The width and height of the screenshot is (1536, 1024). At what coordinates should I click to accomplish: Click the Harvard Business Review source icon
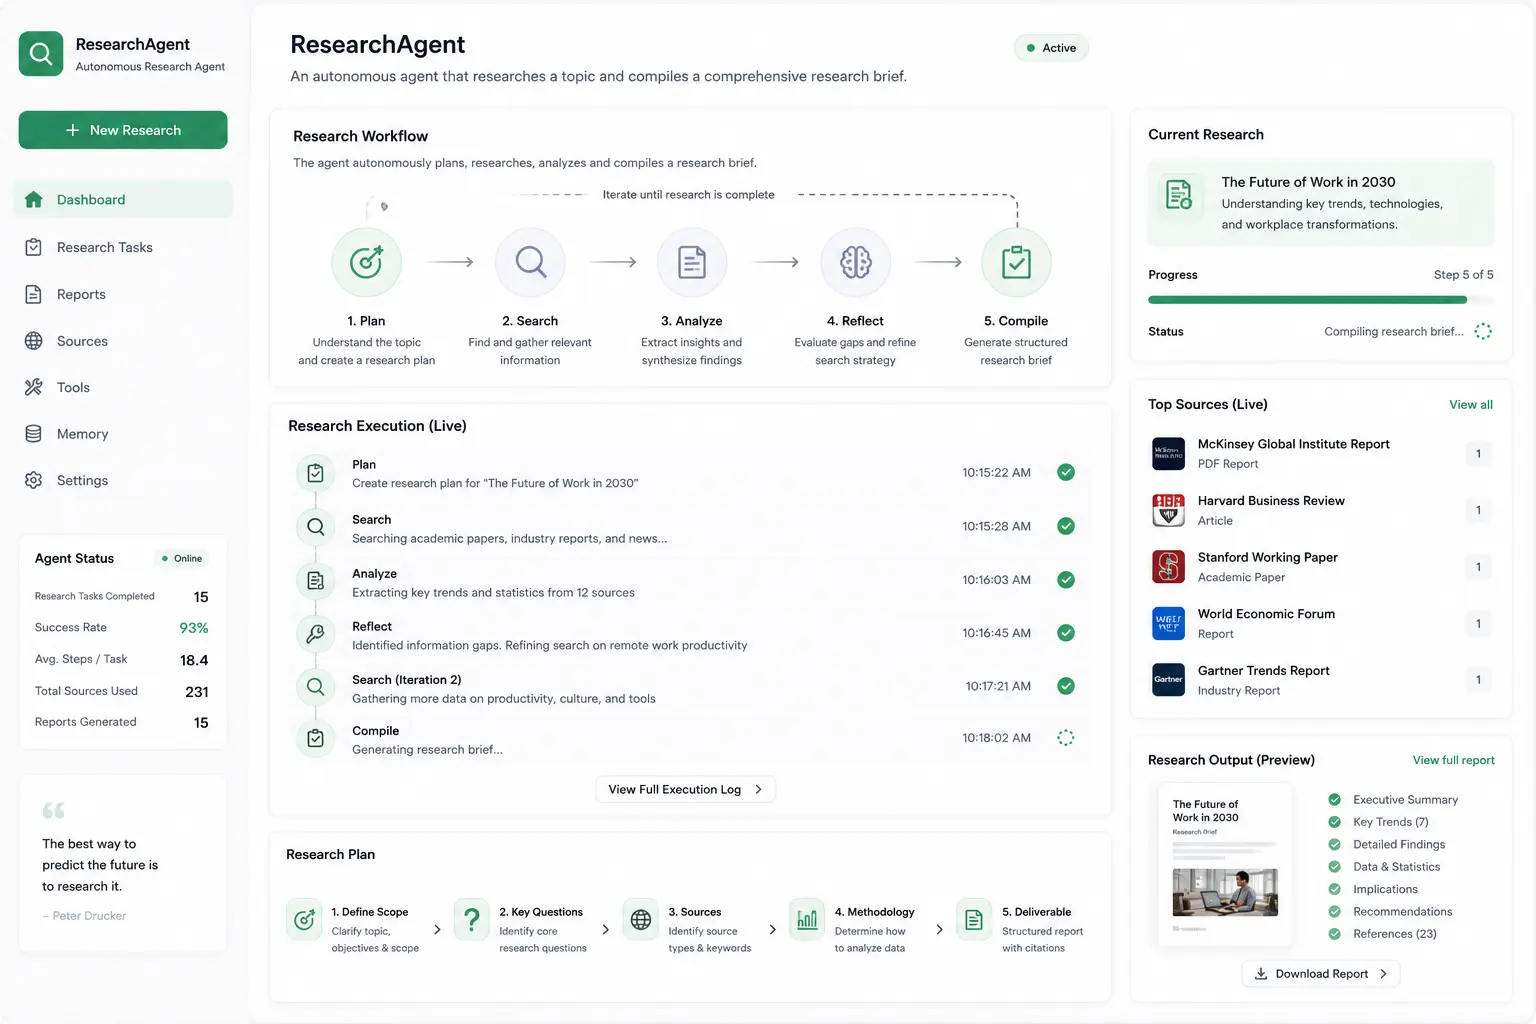pyautogui.click(x=1168, y=510)
